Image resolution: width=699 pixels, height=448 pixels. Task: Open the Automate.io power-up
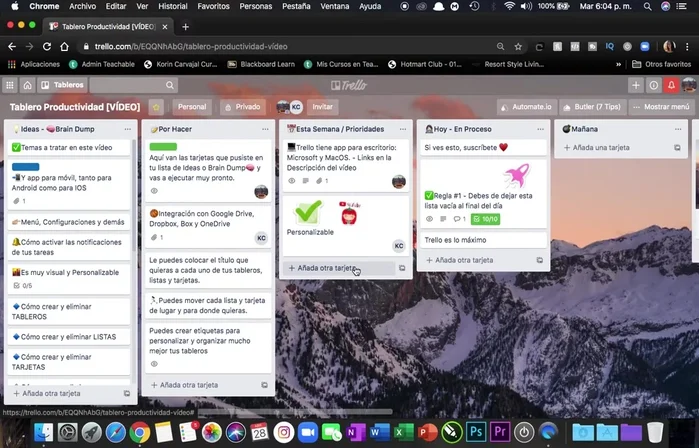point(525,106)
